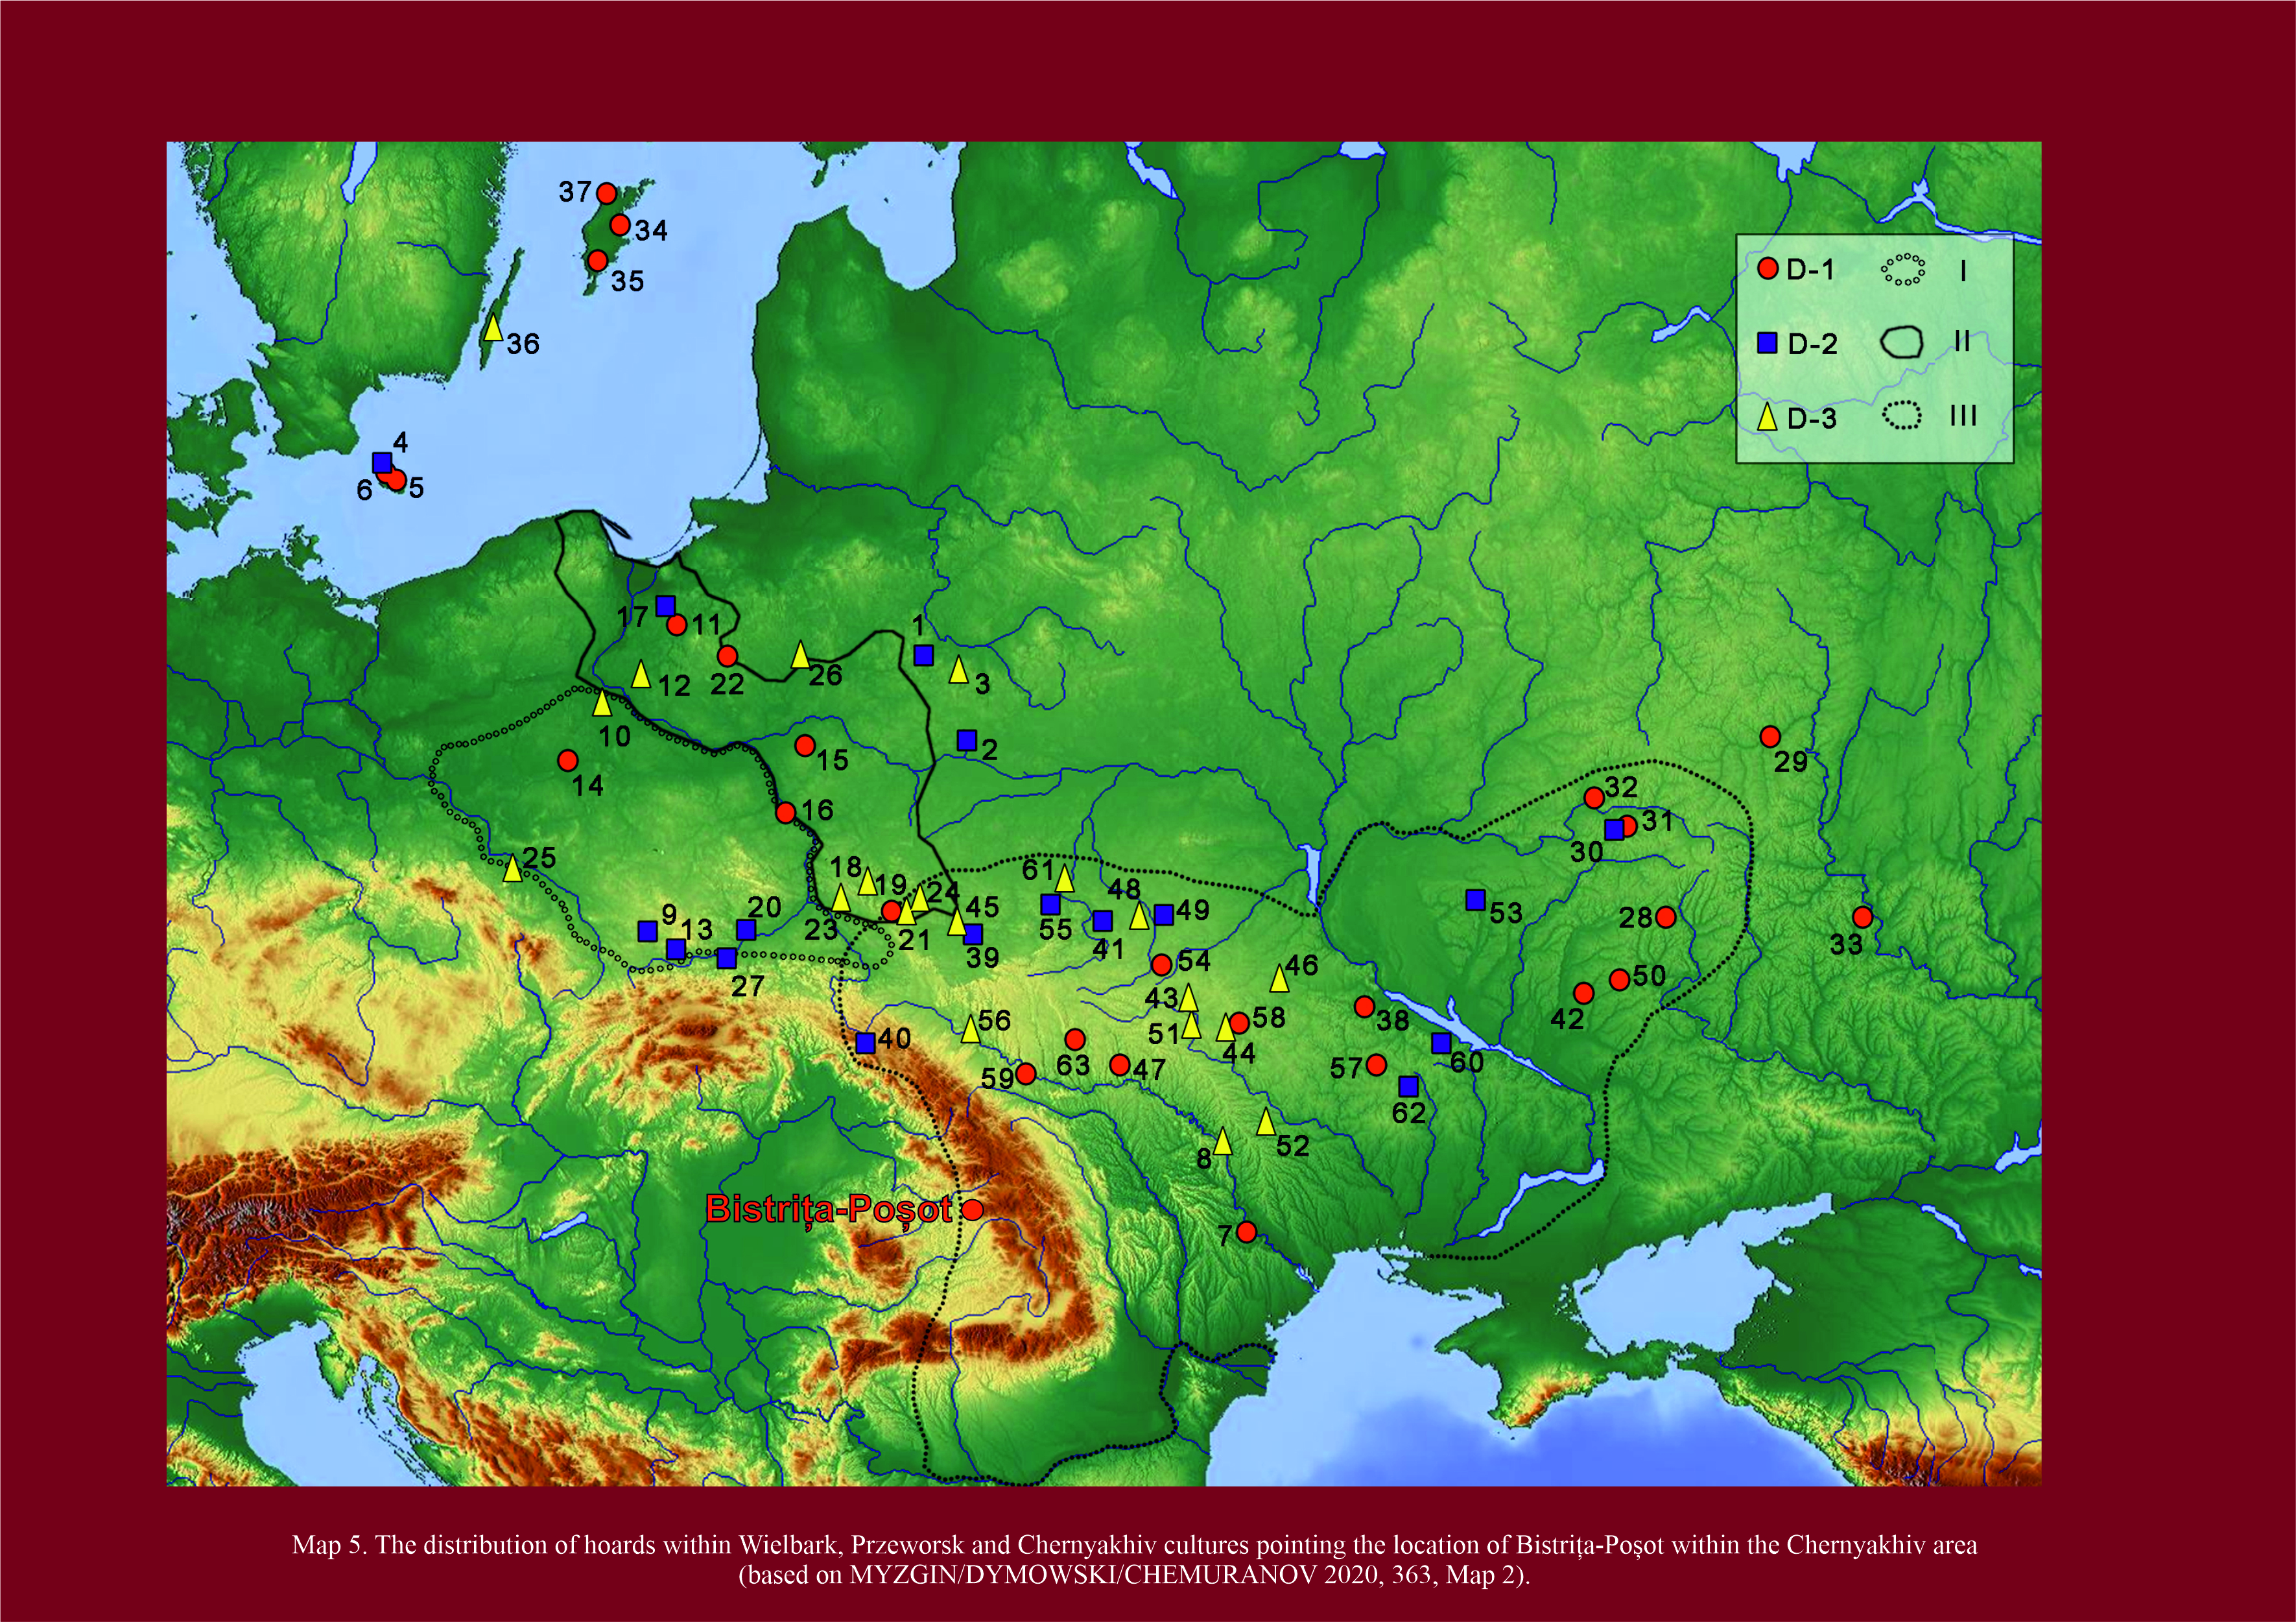Screen dimensions: 2296x1622
Task: Click the red Bistrița-Poșot text label
Action: (828, 1209)
